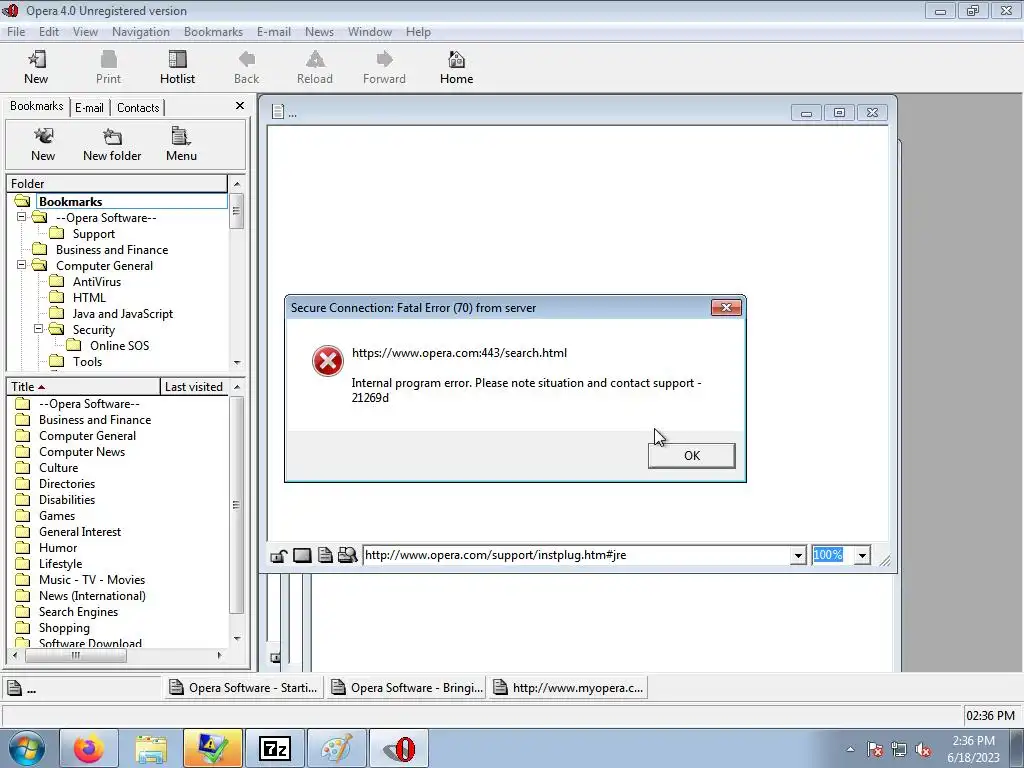
Task: Open the Navigation menu
Action: pos(140,32)
